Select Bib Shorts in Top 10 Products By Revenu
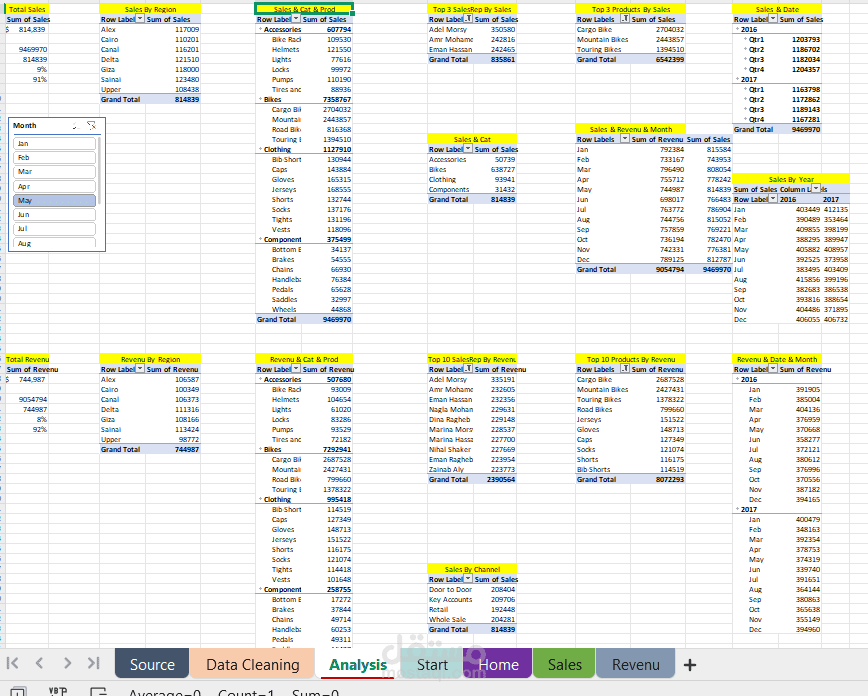Image resolution: width=868 pixels, height=696 pixels. [593, 469]
